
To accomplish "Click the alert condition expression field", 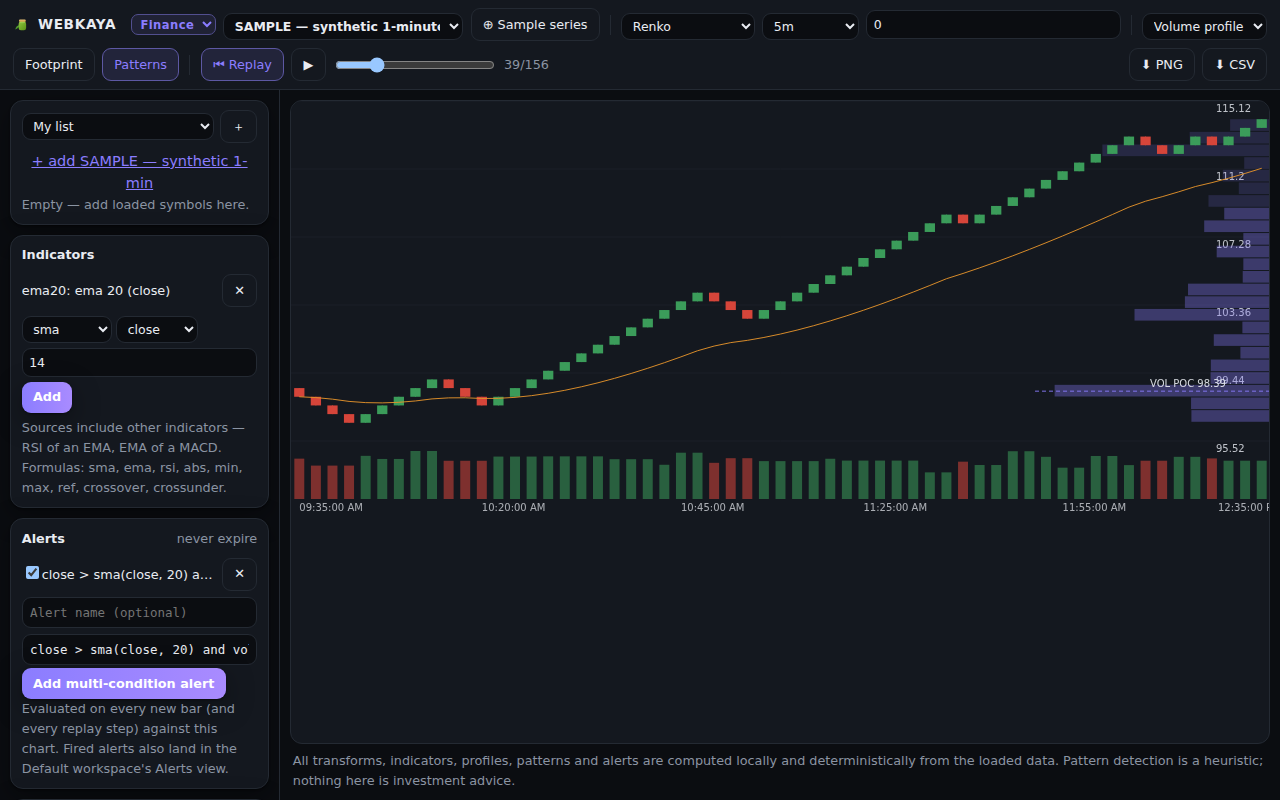I will [x=139, y=650].
